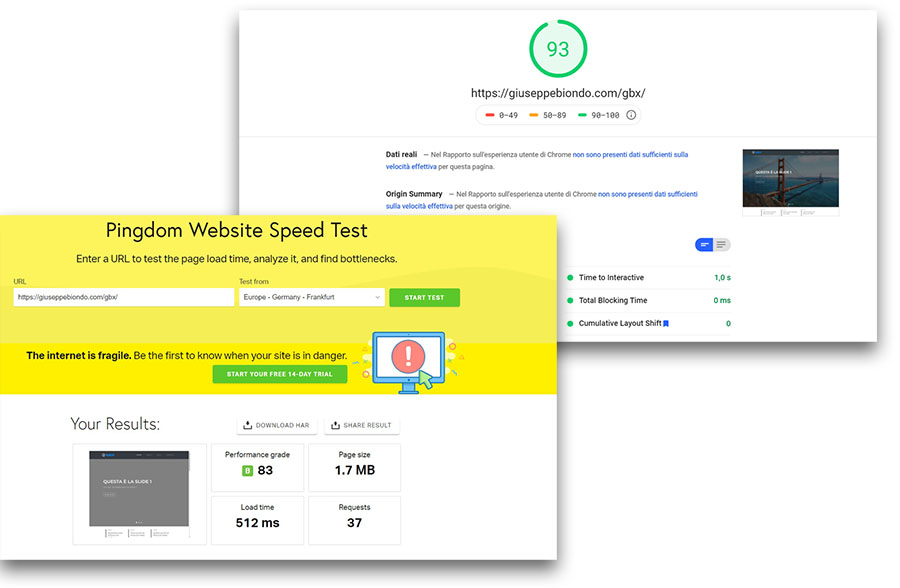
Task: Click the download icon on Download HAR
Action: [248, 425]
